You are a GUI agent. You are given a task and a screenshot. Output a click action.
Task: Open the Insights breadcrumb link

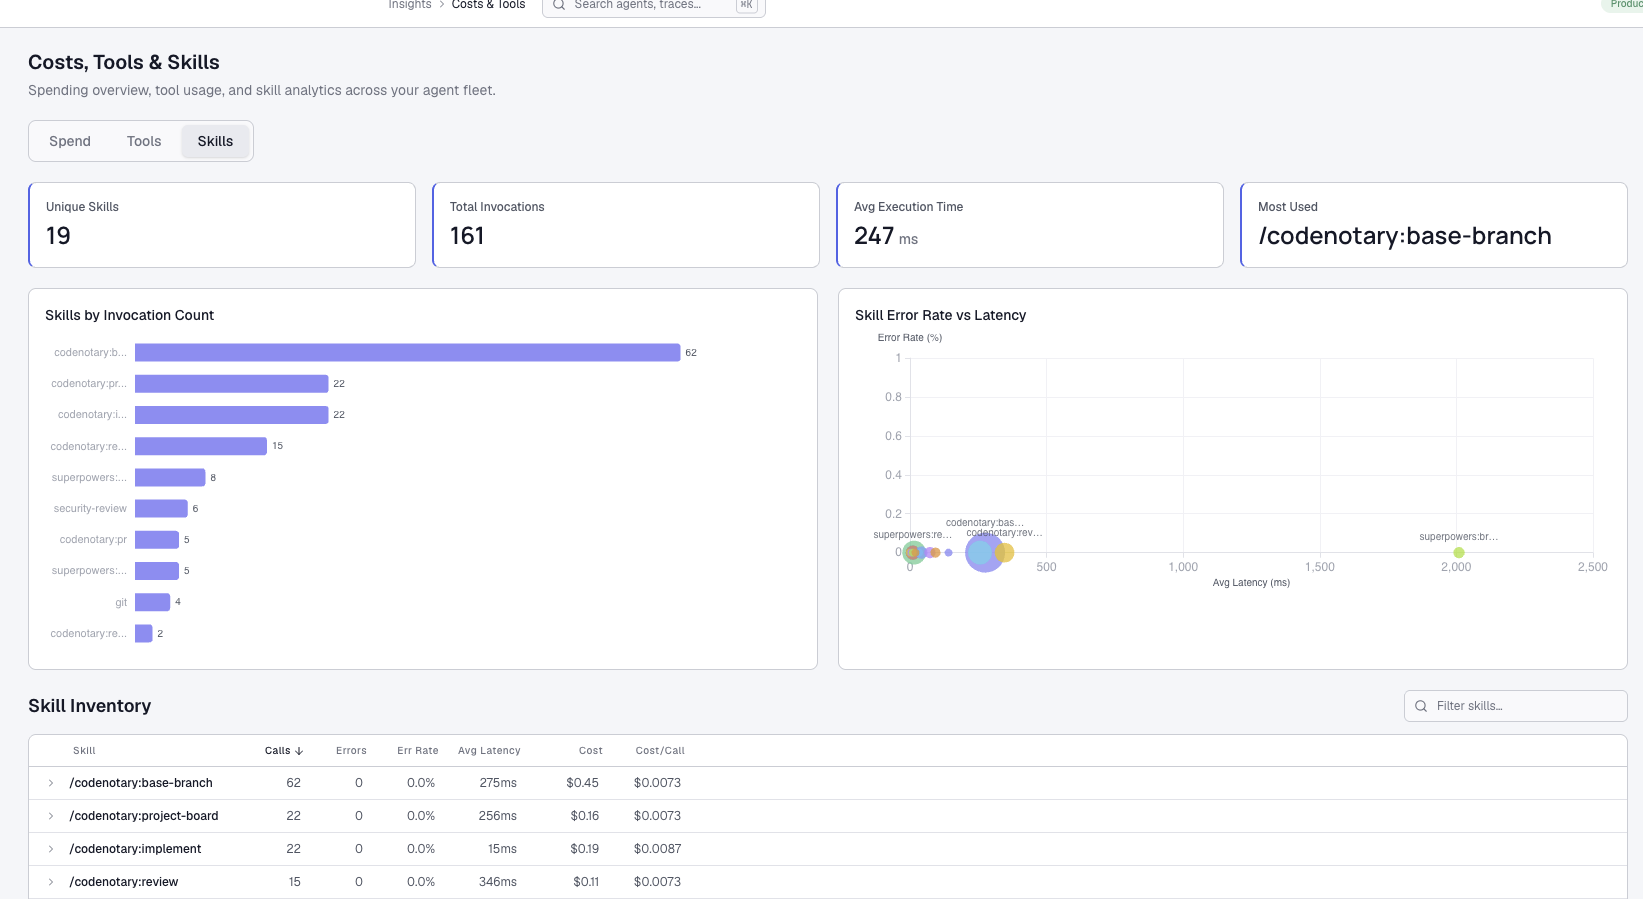click(x=410, y=5)
